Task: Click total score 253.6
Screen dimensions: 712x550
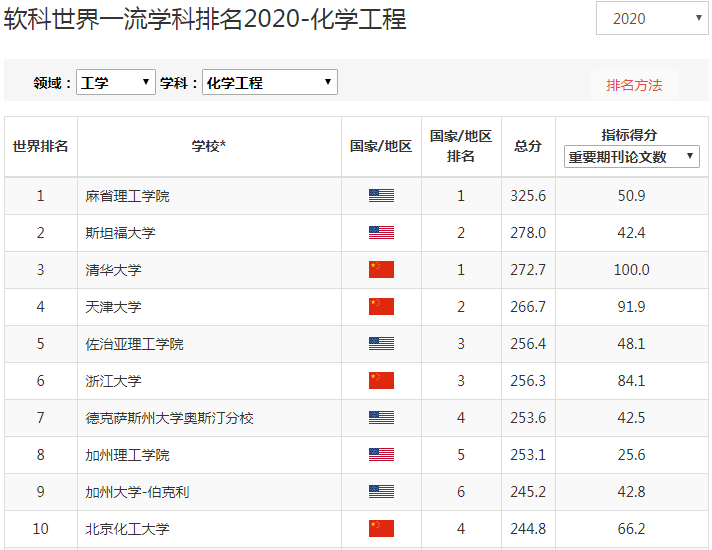Action: (528, 418)
